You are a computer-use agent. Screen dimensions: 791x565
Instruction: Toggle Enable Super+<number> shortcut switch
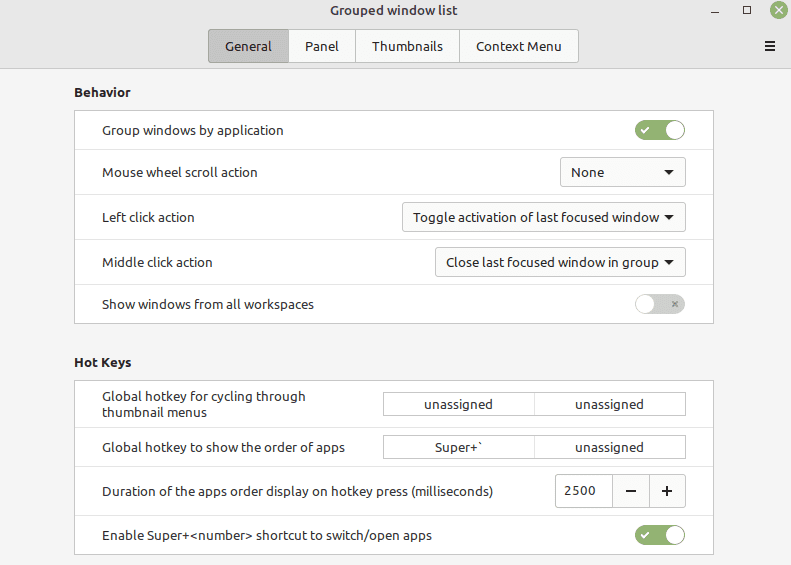pos(659,535)
